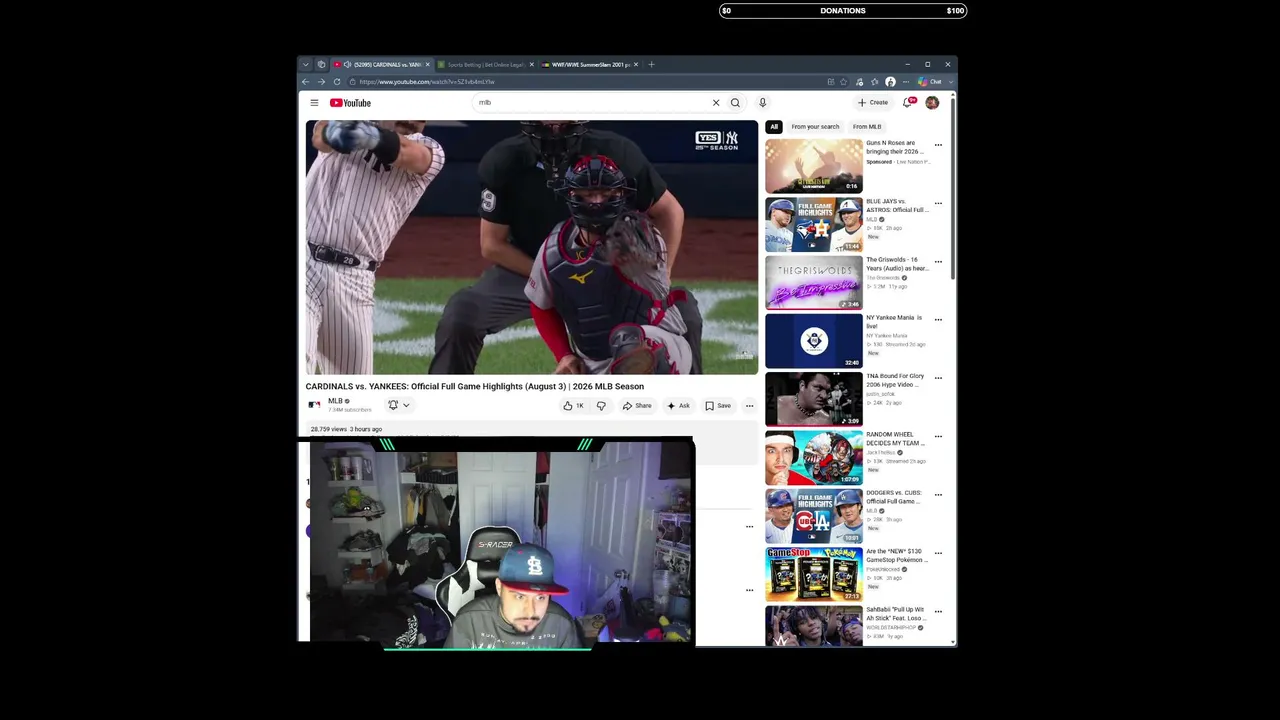The height and width of the screenshot is (720, 1280).
Task: Open the MLB channel avatar
Action: click(314, 405)
